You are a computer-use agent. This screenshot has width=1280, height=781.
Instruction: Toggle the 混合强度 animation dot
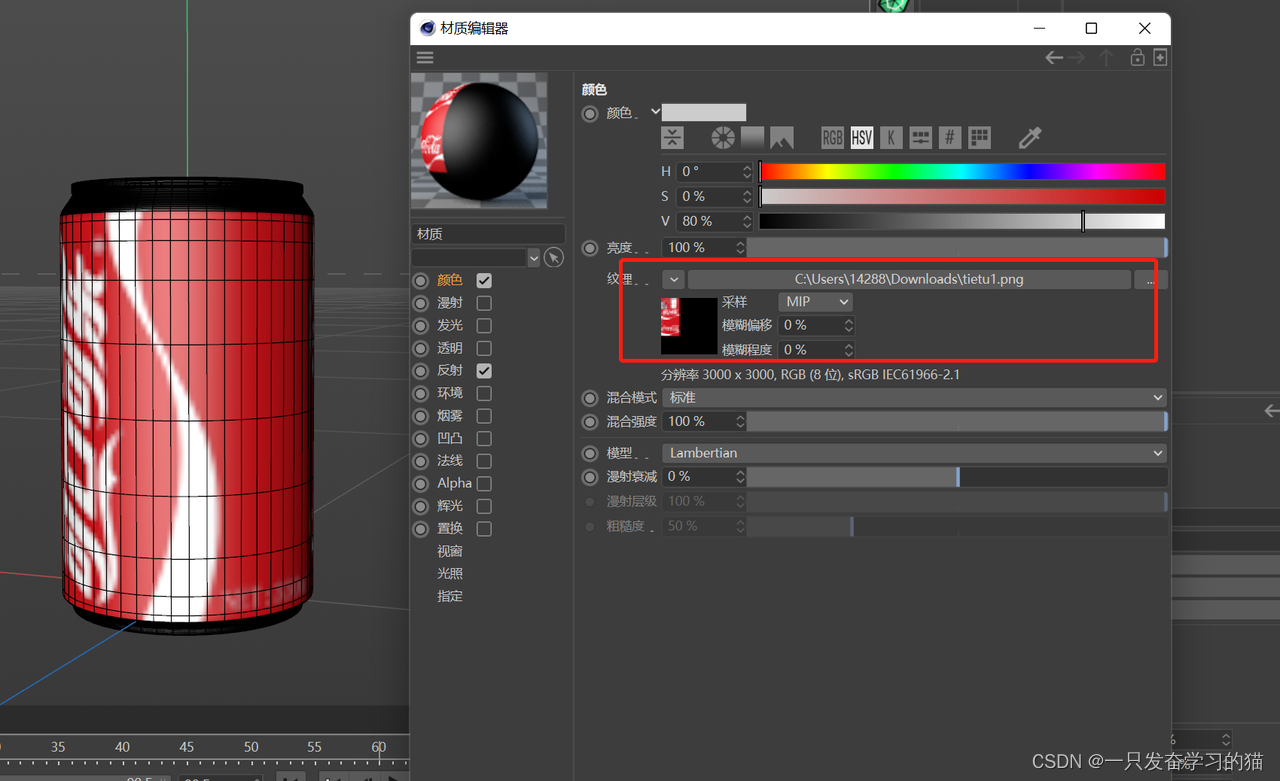[x=590, y=422]
